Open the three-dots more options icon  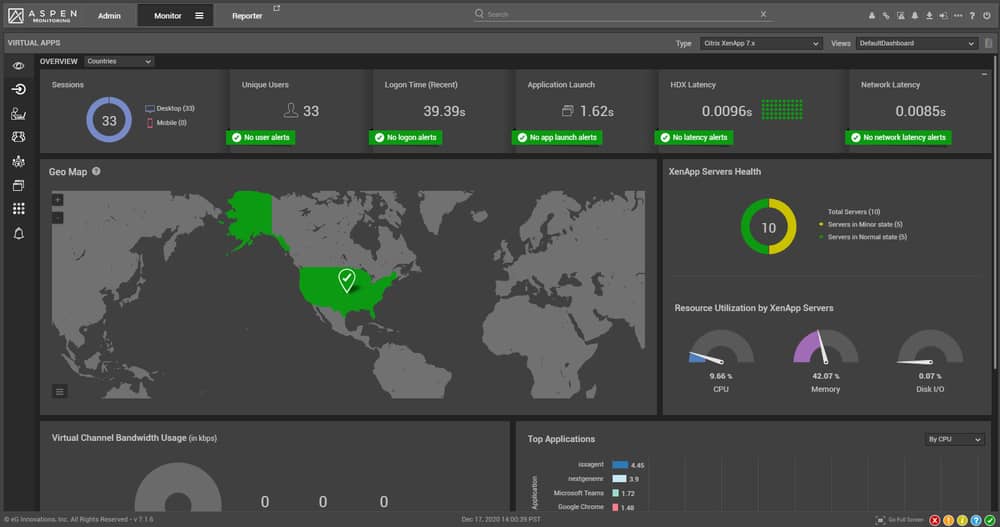pyautogui.click(x=958, y=15)
